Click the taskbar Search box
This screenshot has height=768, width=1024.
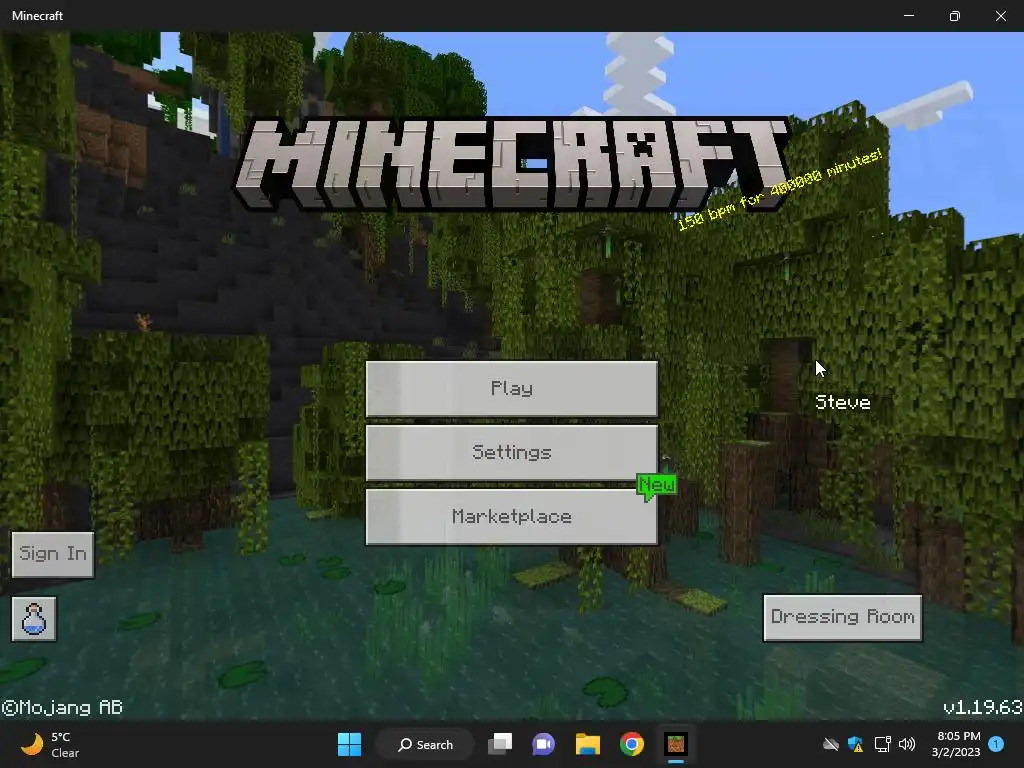point(425,744)
